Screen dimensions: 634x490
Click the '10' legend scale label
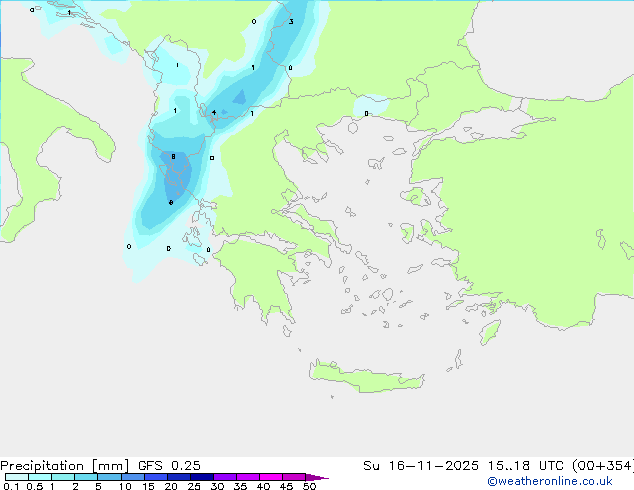coord(125,486)
